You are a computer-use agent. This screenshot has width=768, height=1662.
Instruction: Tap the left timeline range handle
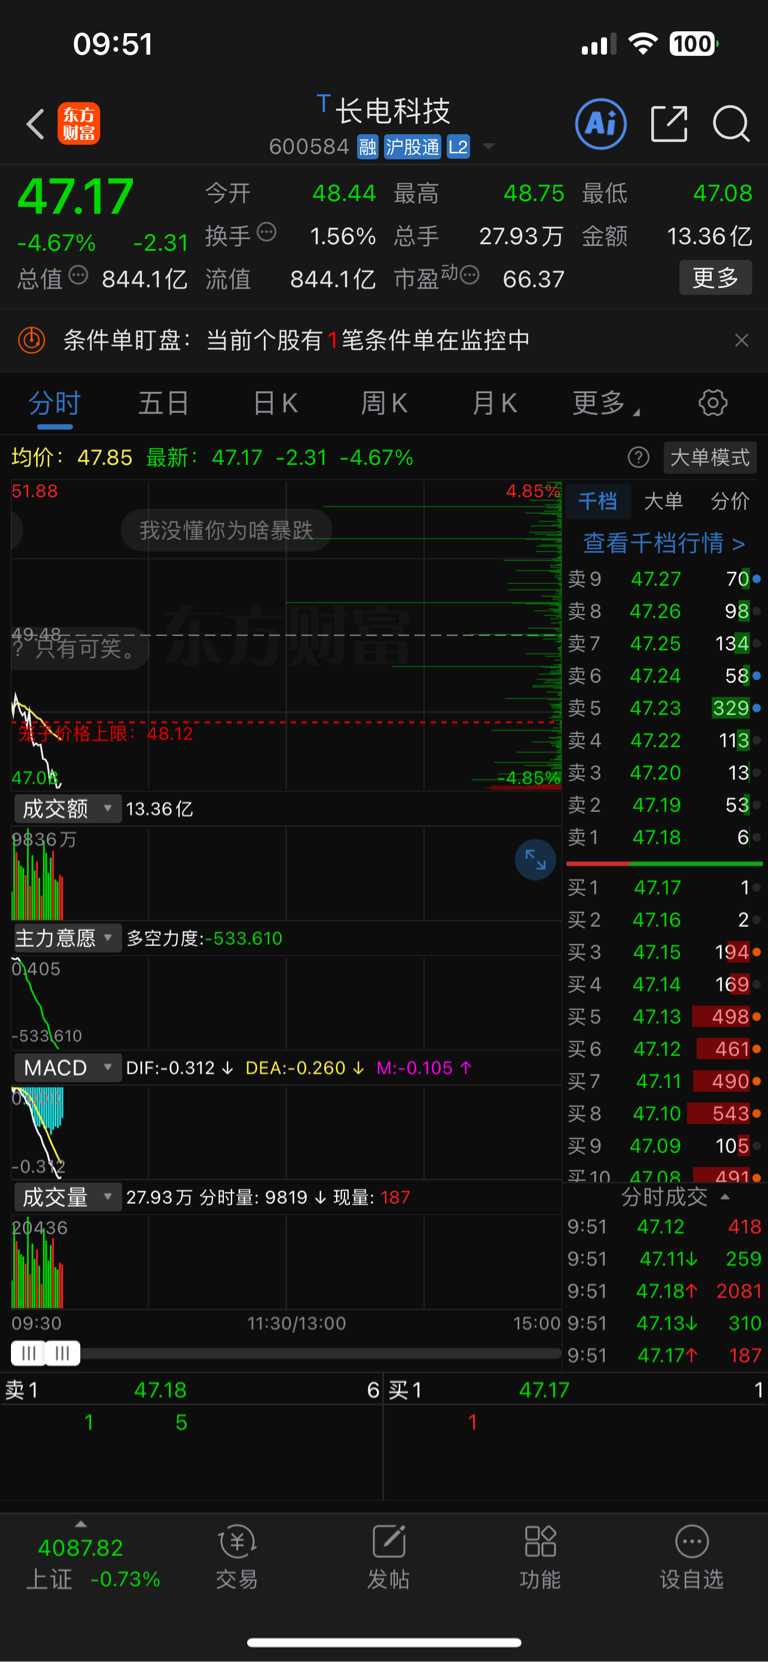[28, 1353]
